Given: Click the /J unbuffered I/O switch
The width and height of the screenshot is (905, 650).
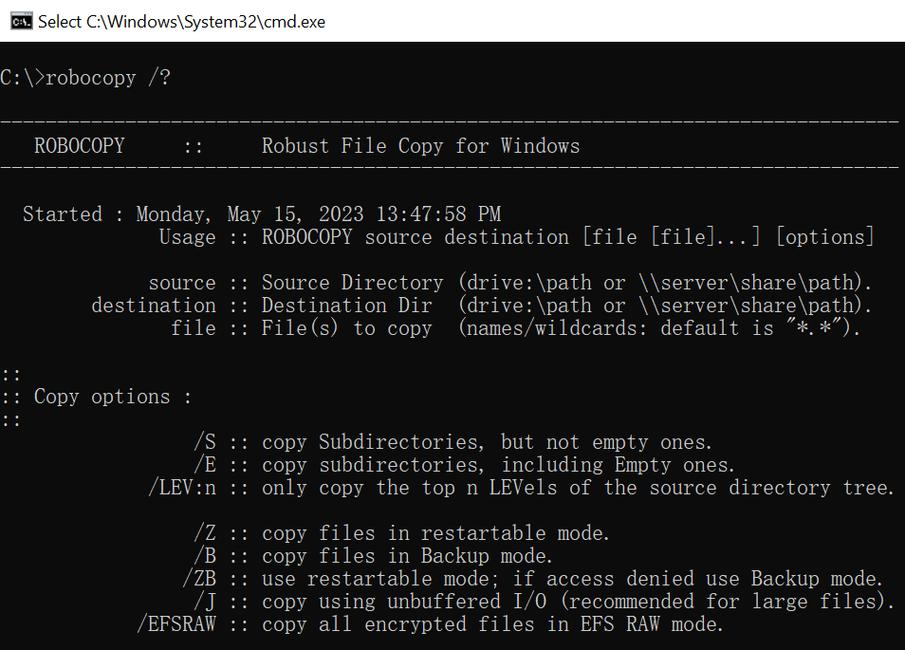Looking at the screenshot, I should tap(205, 602).
